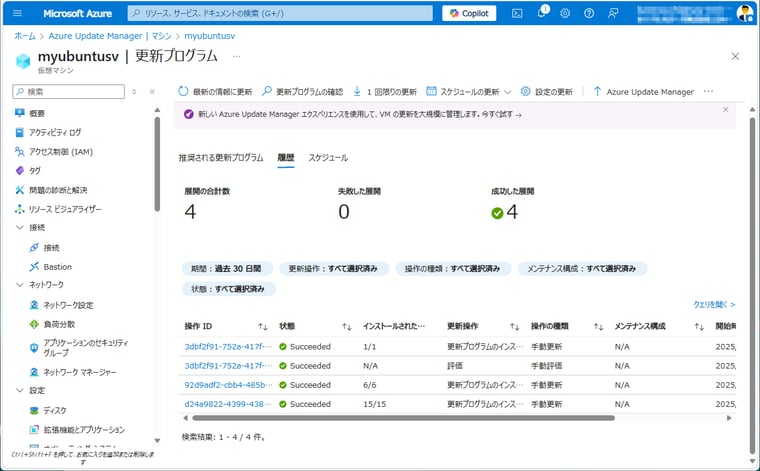760x471 pixels.
Task: Switch to the スケジュール tab
Action: click(x=328, y=157)
